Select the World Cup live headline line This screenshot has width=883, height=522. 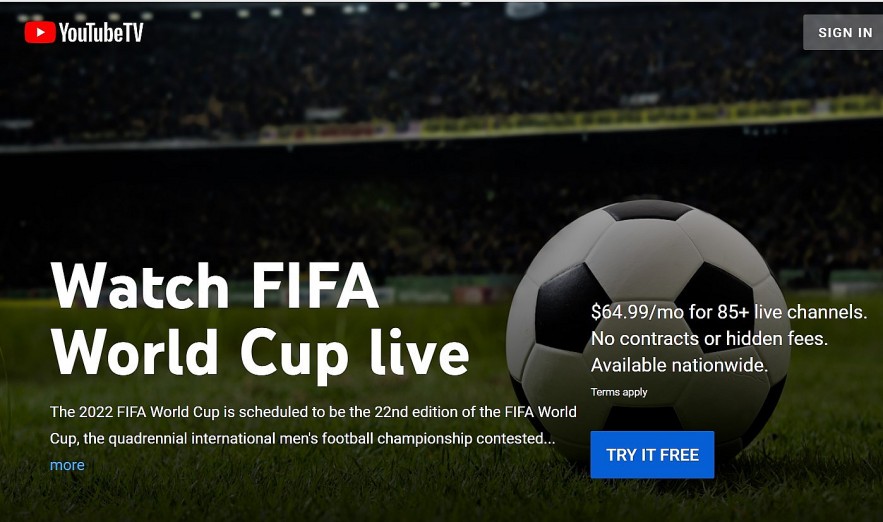(260, 353)
